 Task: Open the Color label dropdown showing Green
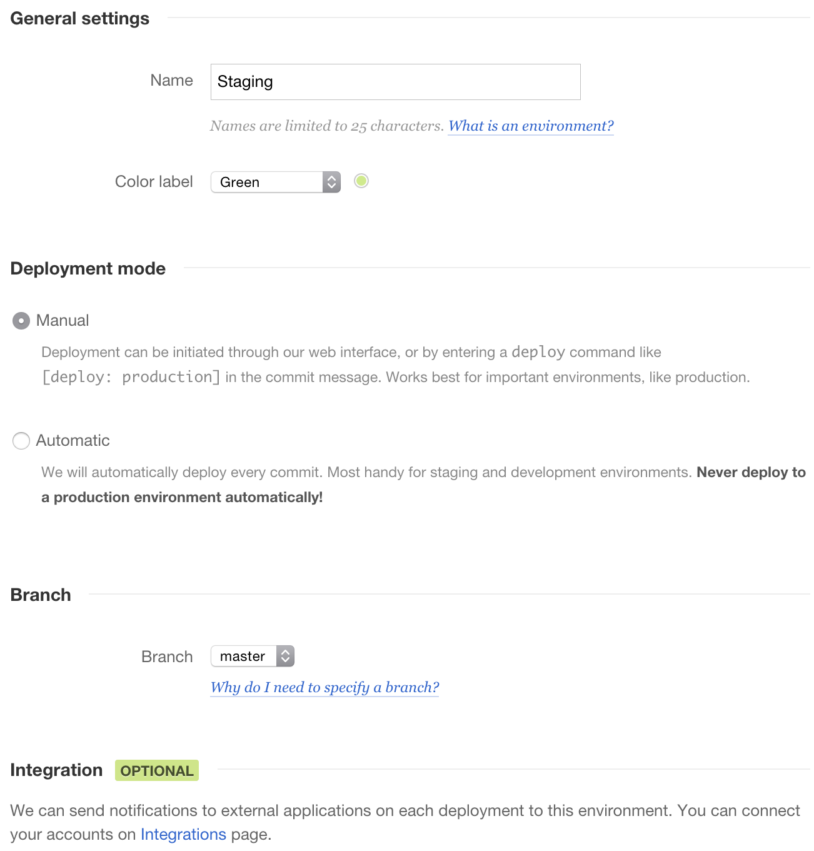click(275, 182)
